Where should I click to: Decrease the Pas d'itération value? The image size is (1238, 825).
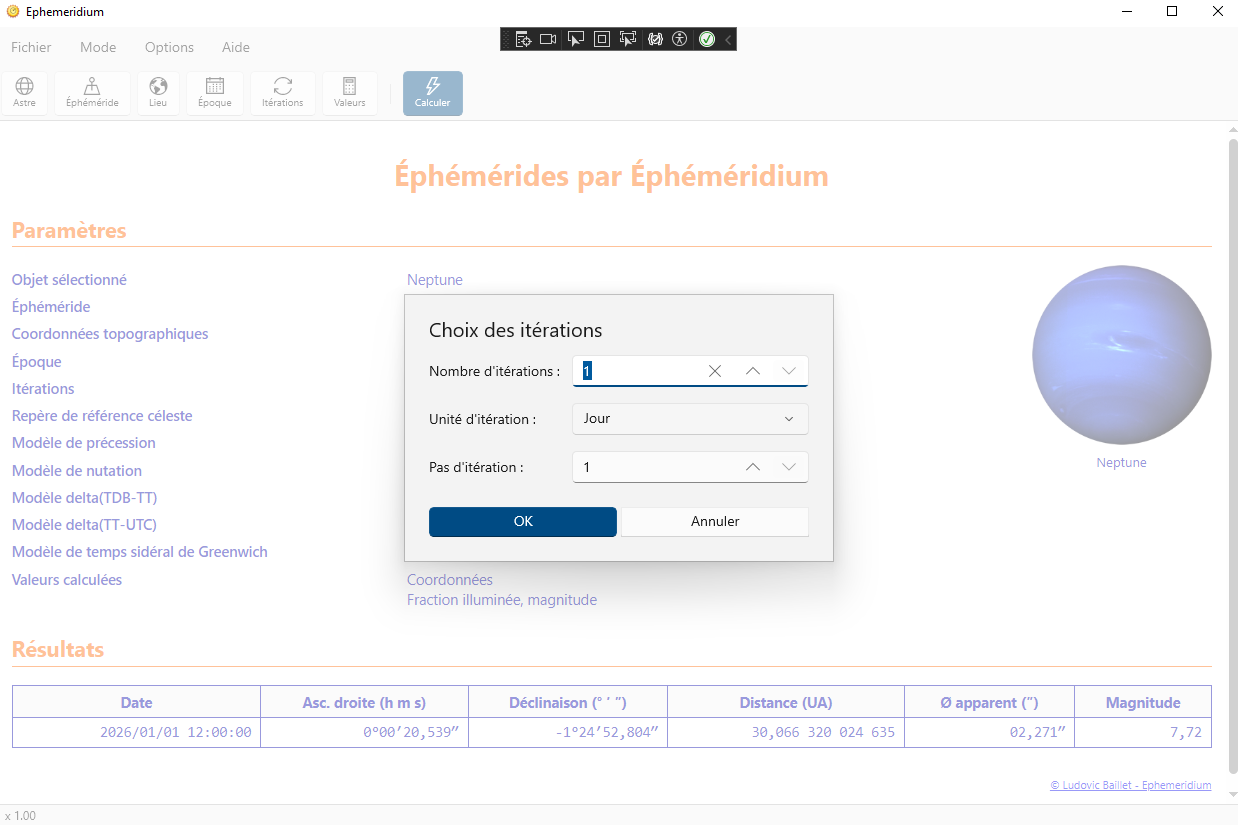pos(789,467)
